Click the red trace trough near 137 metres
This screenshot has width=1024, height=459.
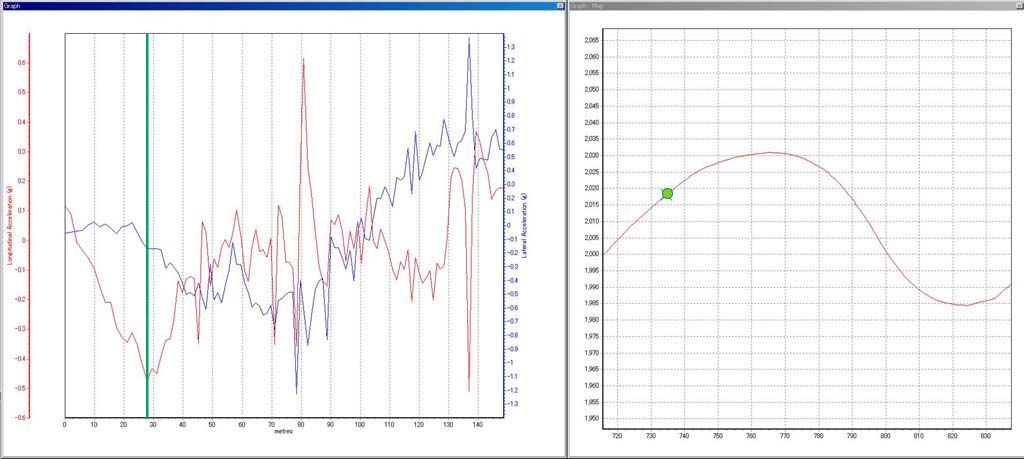click(469, 390)
